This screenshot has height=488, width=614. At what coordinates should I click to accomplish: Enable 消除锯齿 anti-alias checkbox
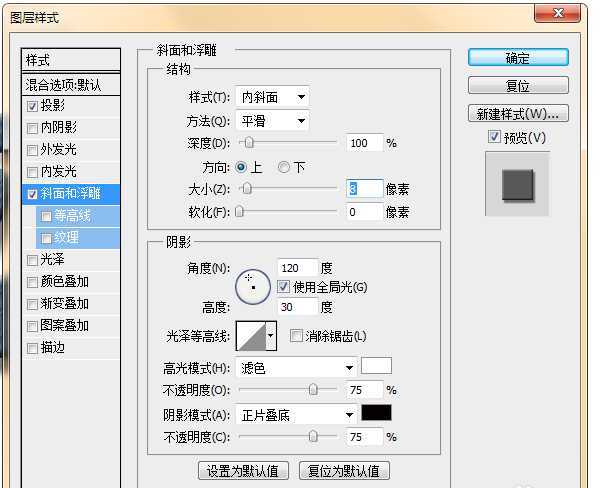pyautogui.click(x=296, y=336)
